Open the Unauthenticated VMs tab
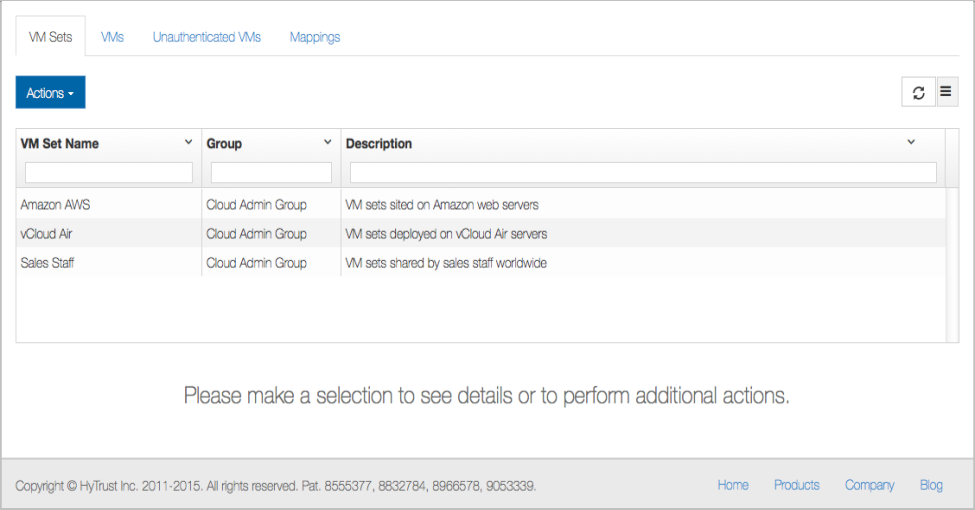The height and width of the screenshot is (510, 975). tap(206, 37)
